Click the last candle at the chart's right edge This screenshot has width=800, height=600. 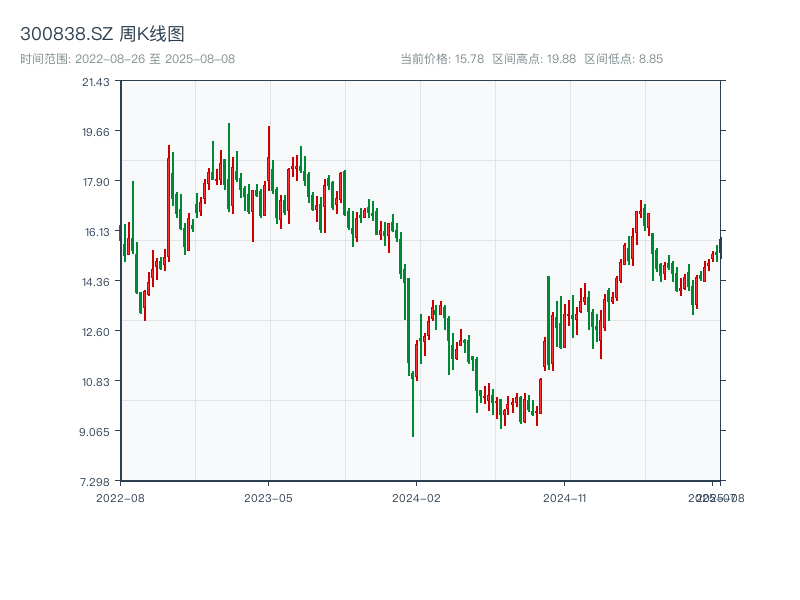719,246
